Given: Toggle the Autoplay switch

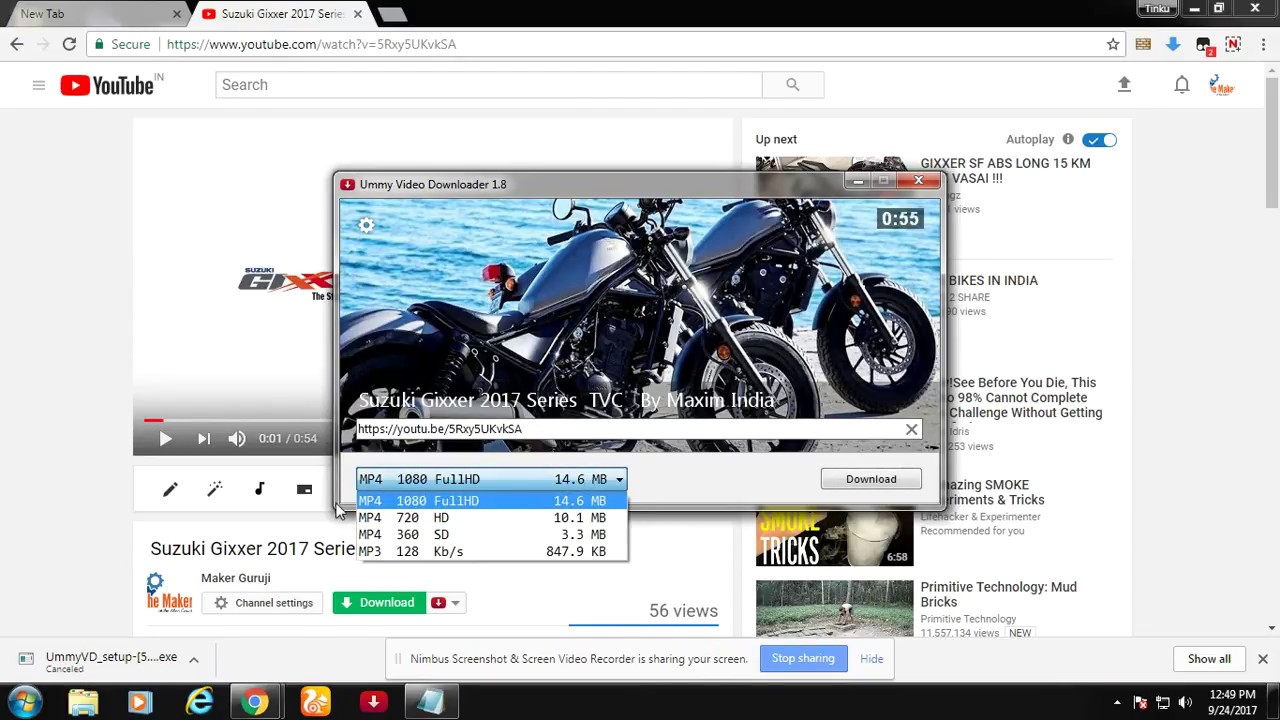Looking at the screenshot, I should [x=1099, y=140].
